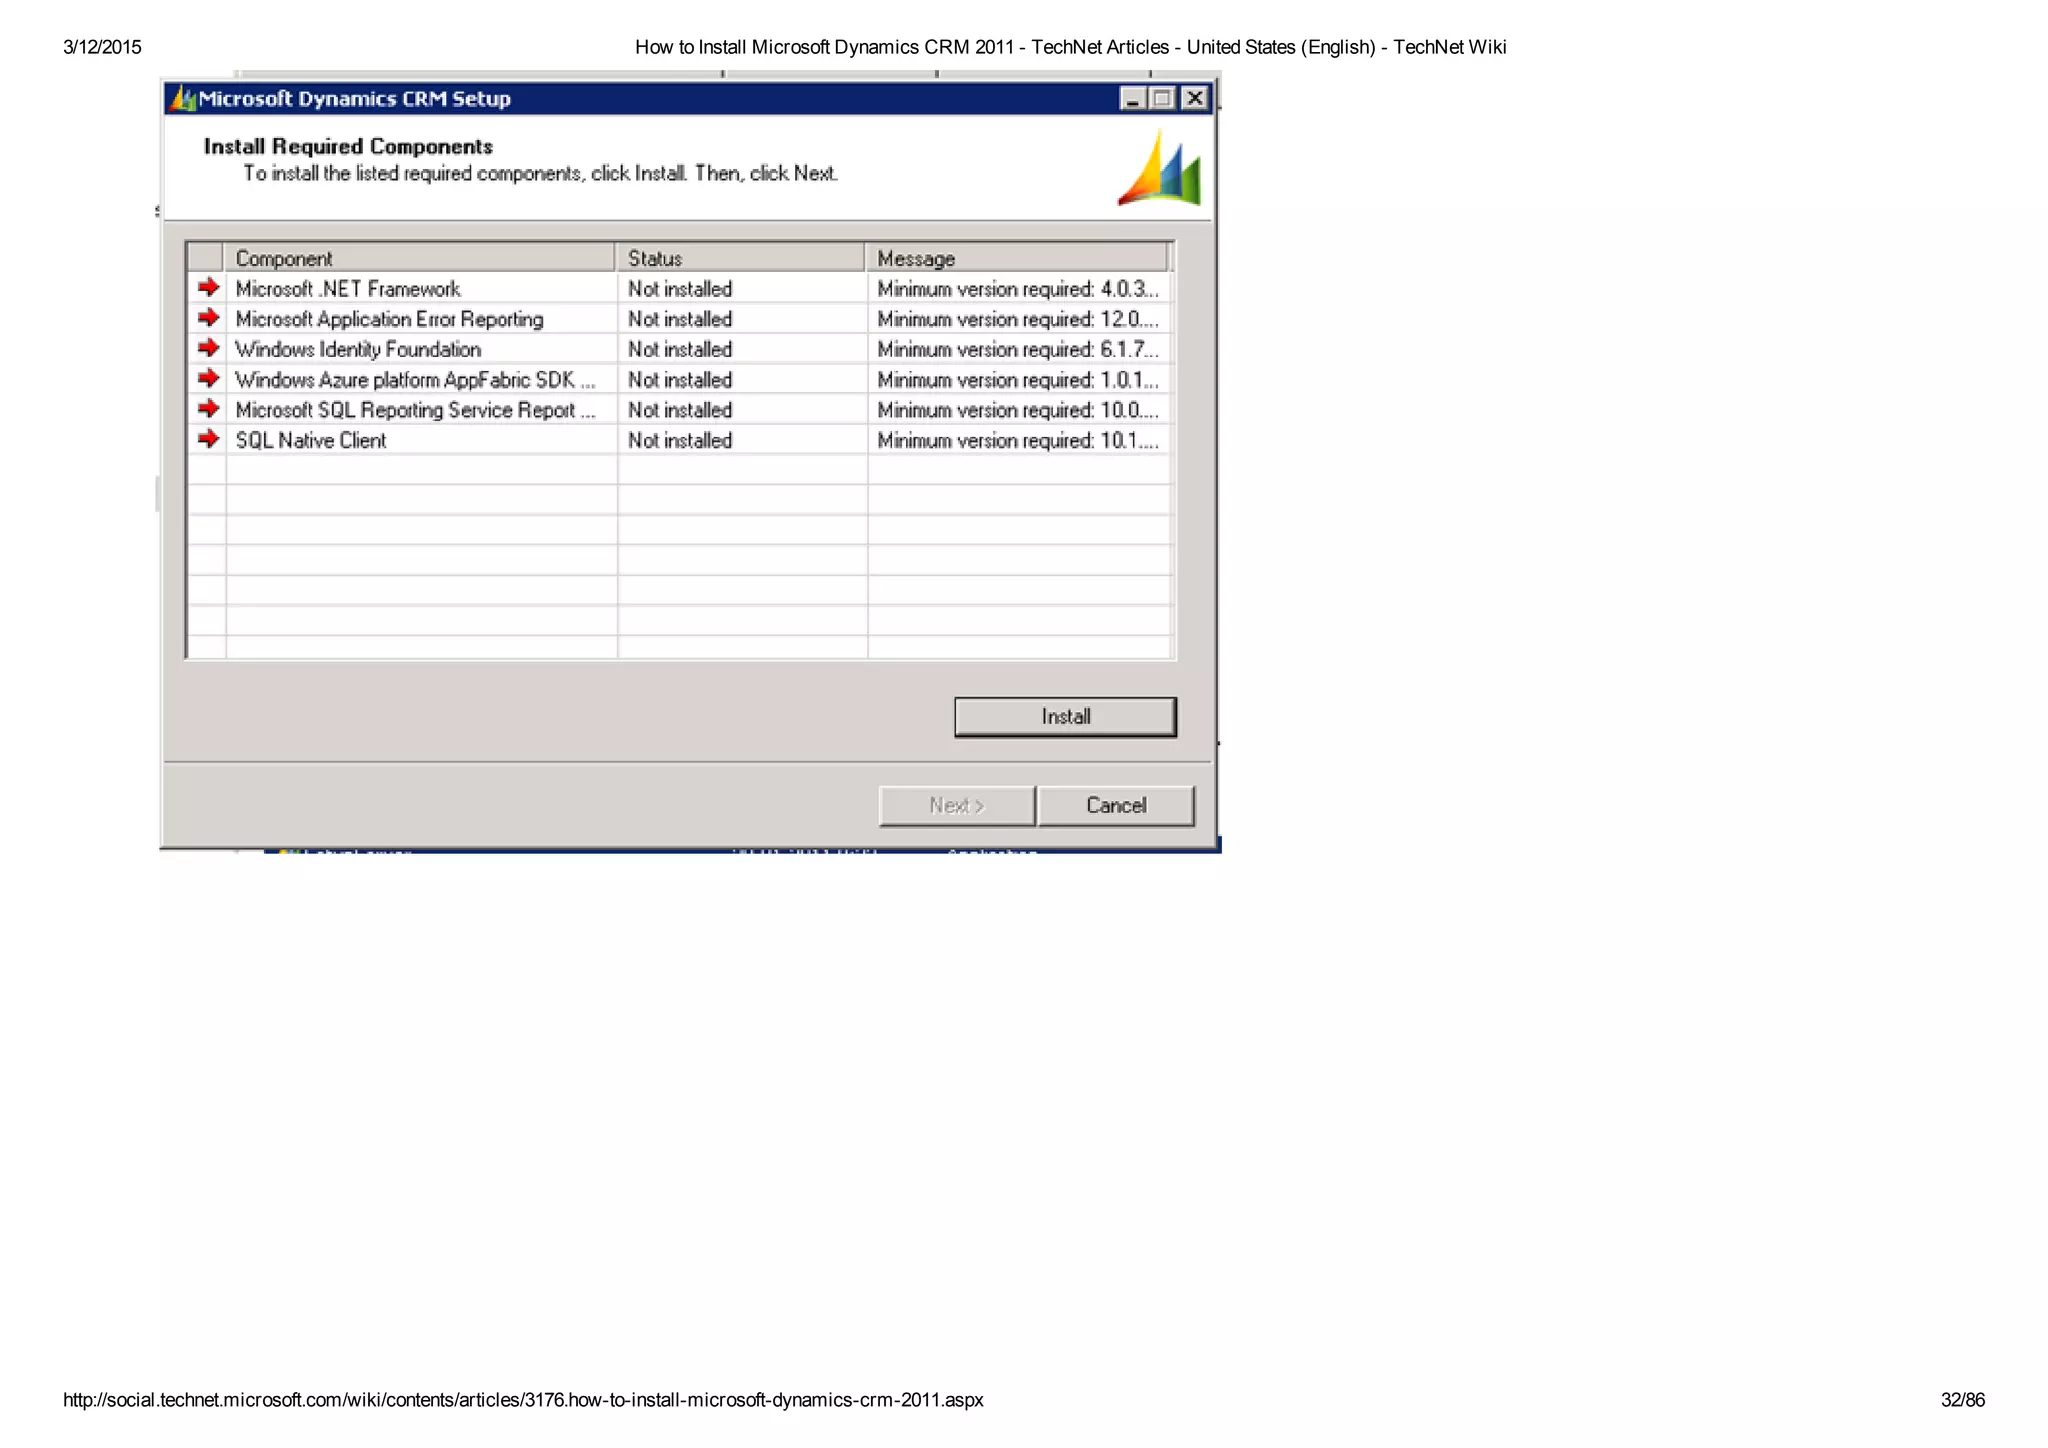Select the Microsoft Application Error Reporting row
2048x1448 pixels.
679,319
